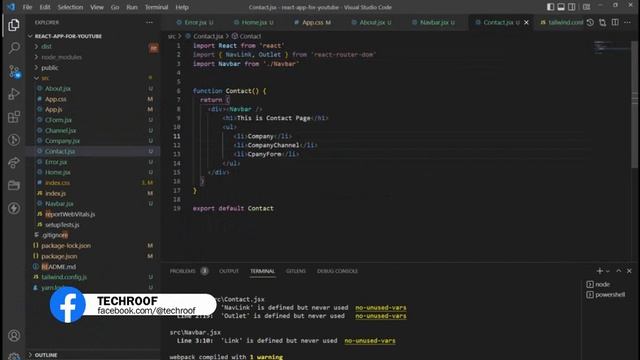
Task: Click the Explorer more actions ellipsis
Action: [149, 22]
